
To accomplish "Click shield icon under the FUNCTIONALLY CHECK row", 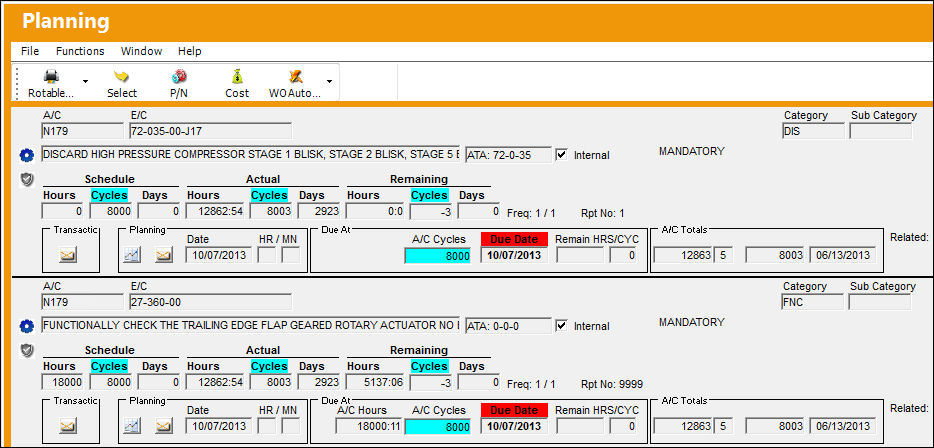I will coord(26,350).
